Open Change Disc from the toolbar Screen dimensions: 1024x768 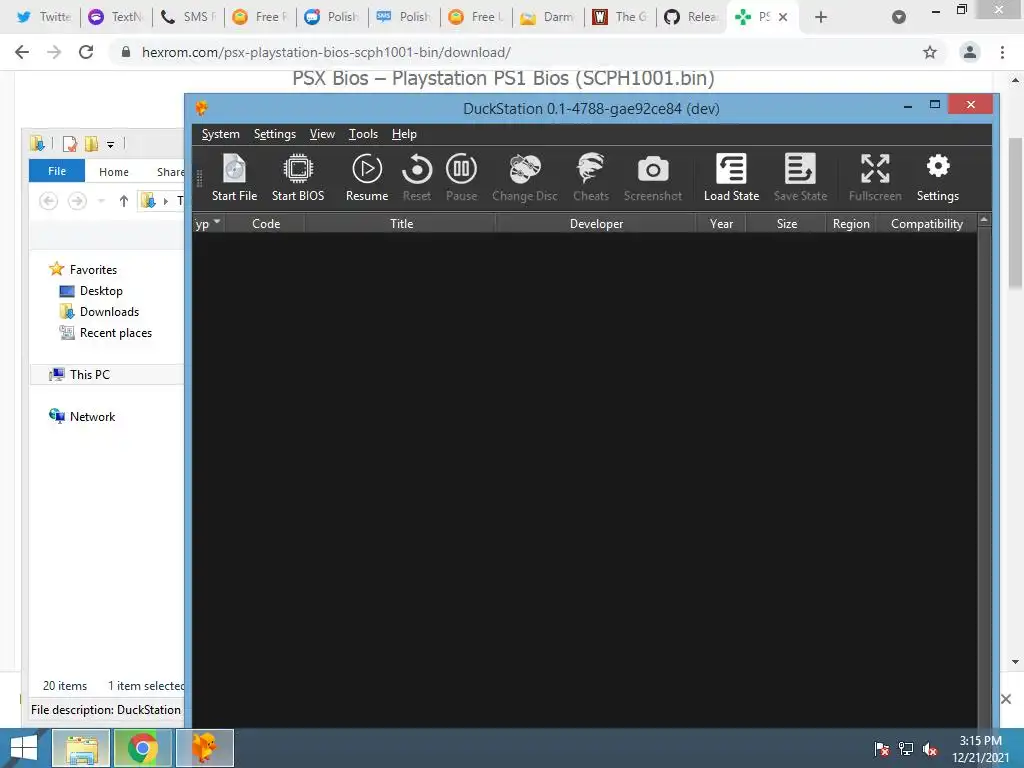(x=524, y=178)
